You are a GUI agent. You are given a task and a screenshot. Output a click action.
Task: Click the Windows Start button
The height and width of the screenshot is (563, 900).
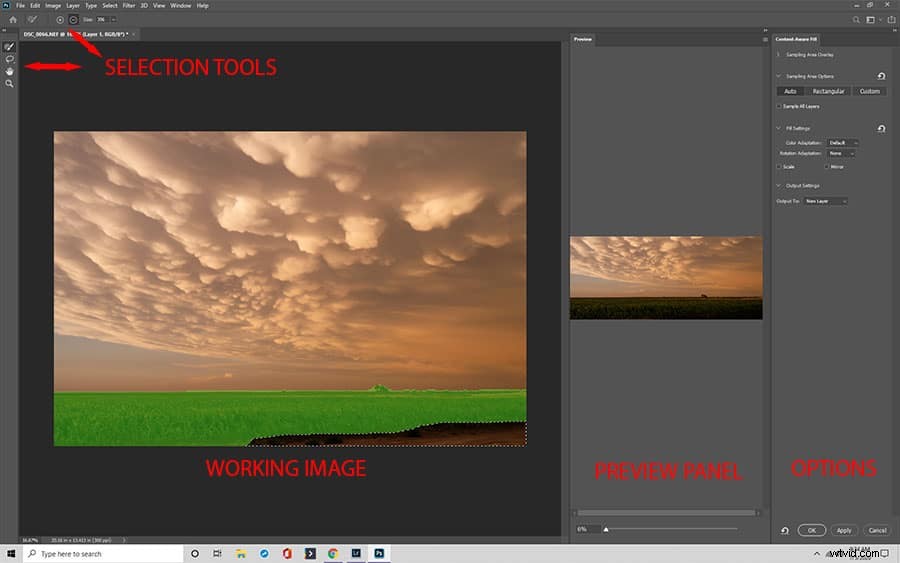point(11,553)
